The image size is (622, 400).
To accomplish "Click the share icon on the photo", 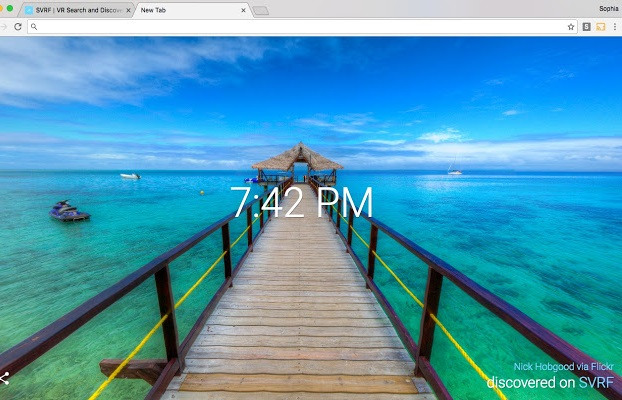I will [x=4, y=378].
